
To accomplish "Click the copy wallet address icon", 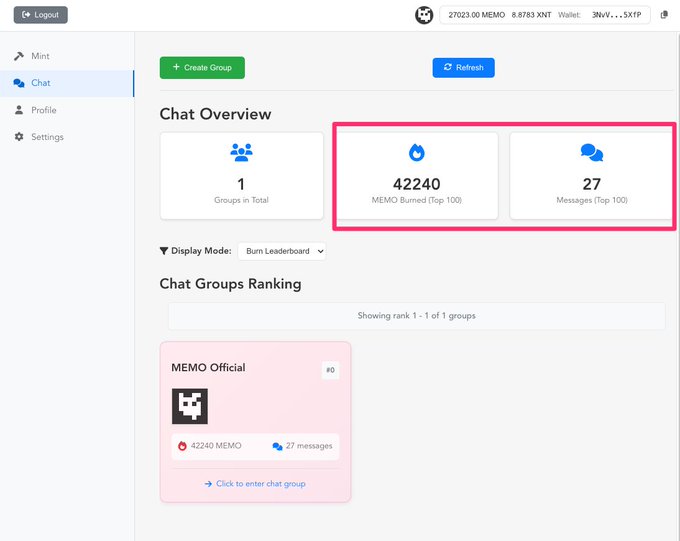I will 664,15.
